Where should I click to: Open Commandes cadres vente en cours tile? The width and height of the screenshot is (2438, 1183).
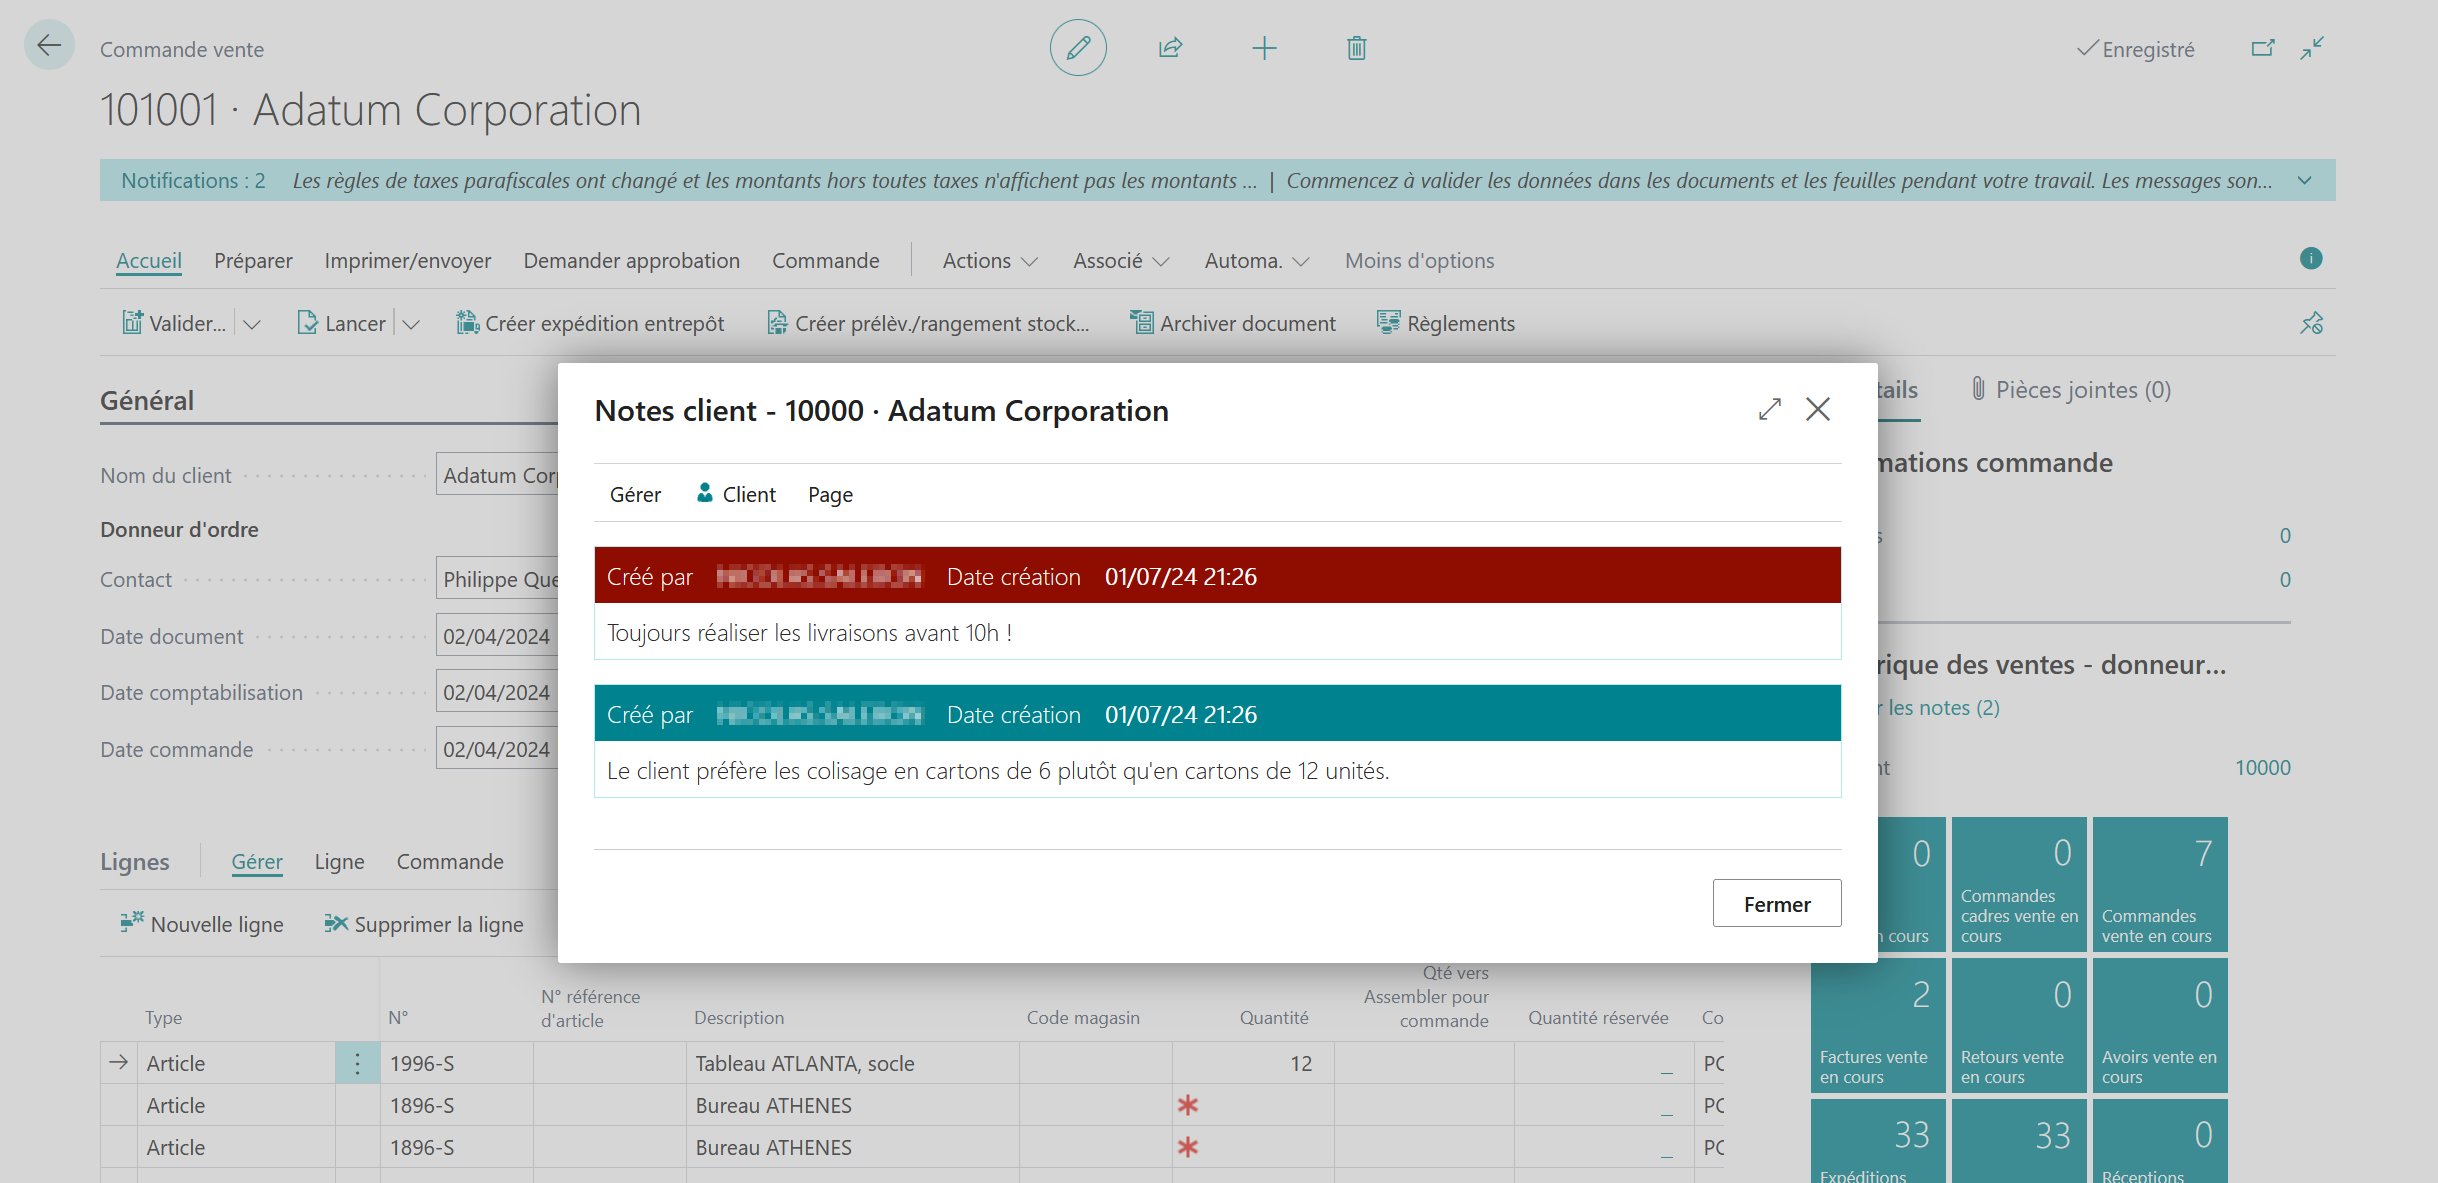[x=2019, y=884]
